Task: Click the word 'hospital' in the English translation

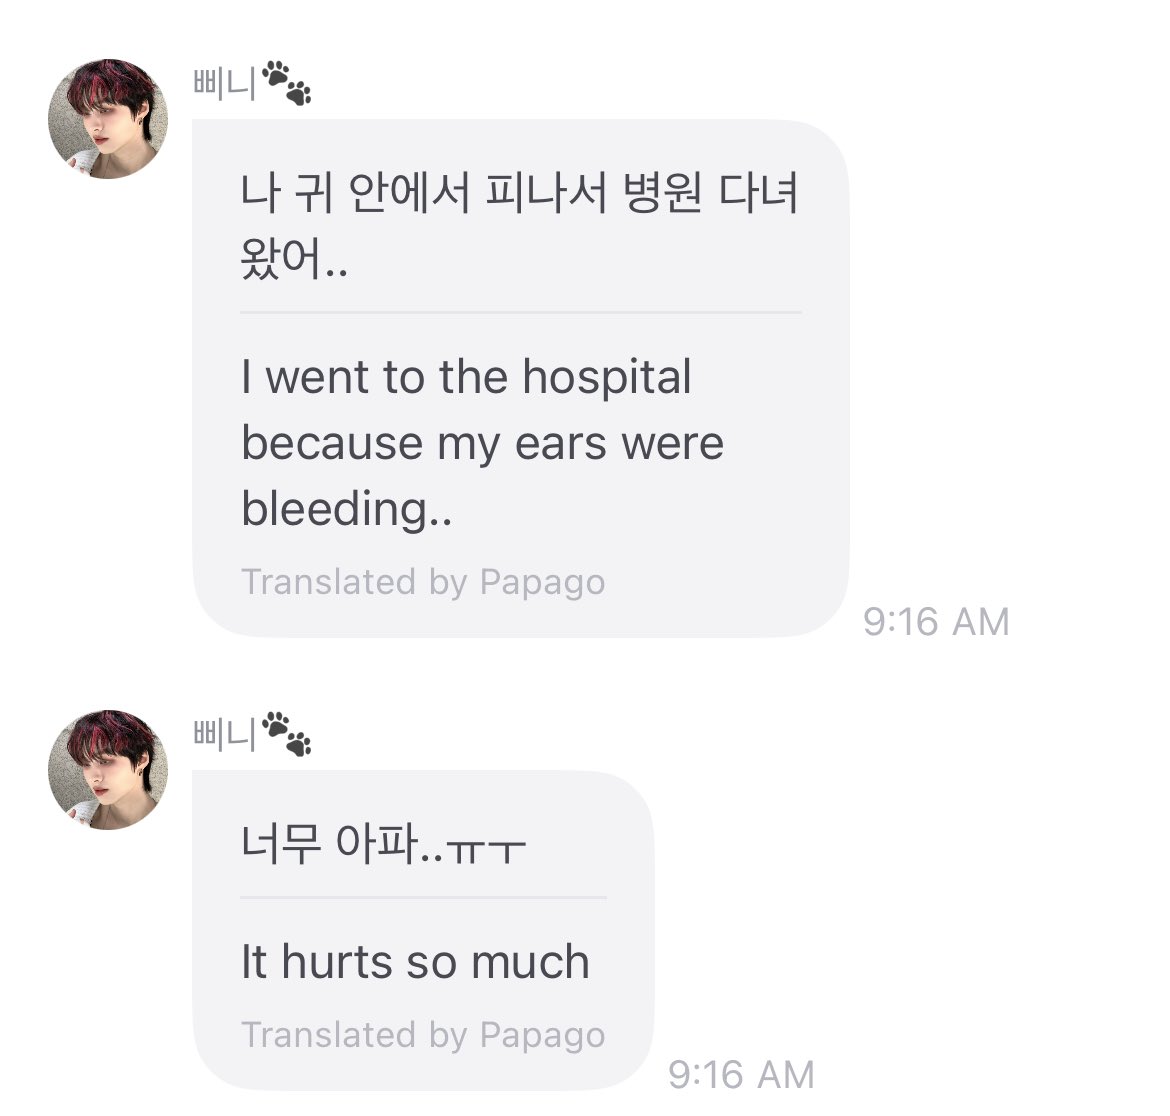Action: tap(607, 378)
